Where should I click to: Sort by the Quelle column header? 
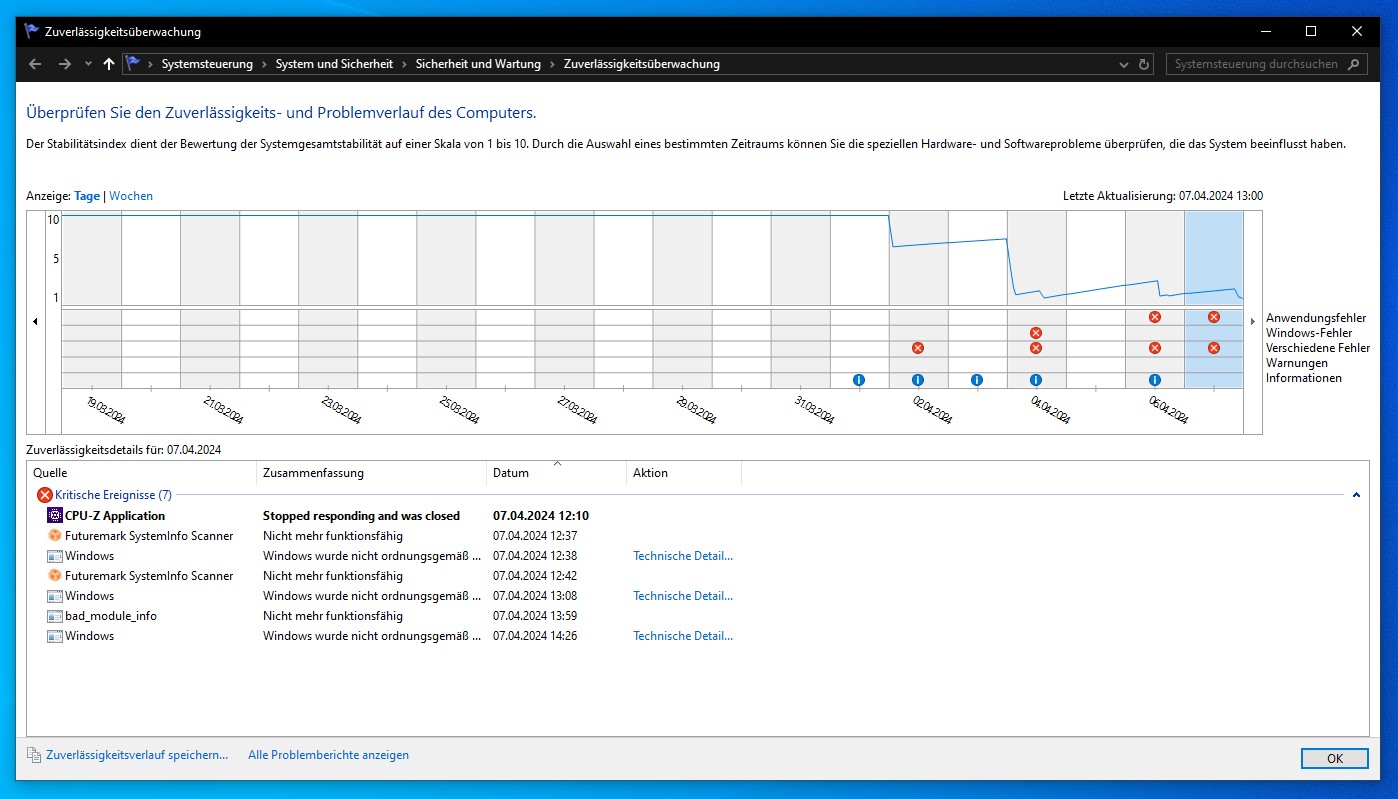142,473
